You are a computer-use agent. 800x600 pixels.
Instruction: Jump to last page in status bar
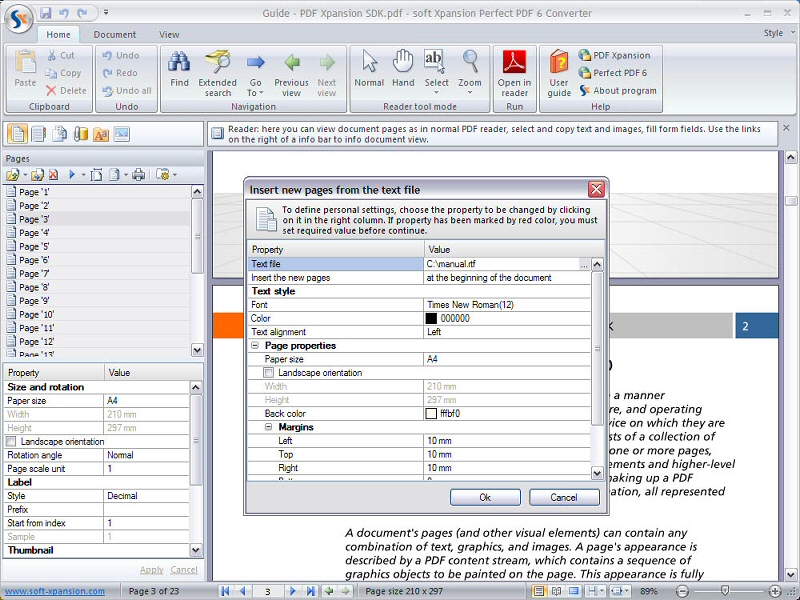[310, 591]
